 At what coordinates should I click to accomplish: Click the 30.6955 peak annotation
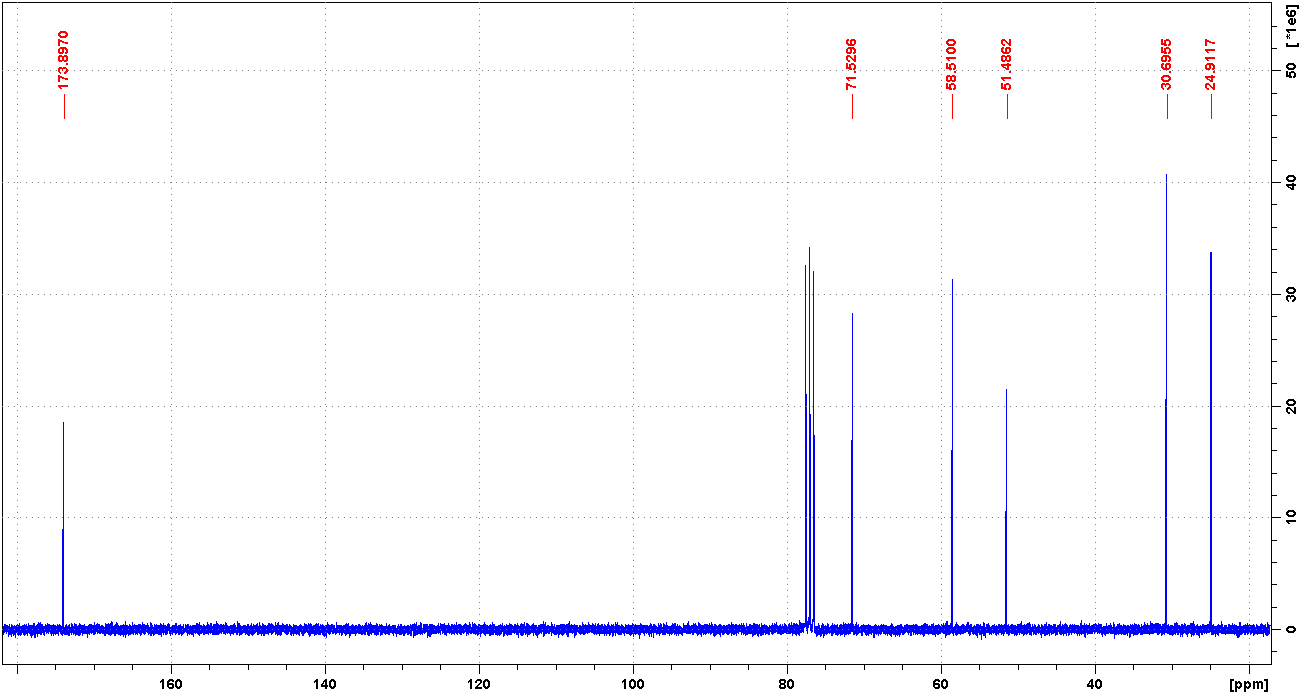click(1166, 65)
